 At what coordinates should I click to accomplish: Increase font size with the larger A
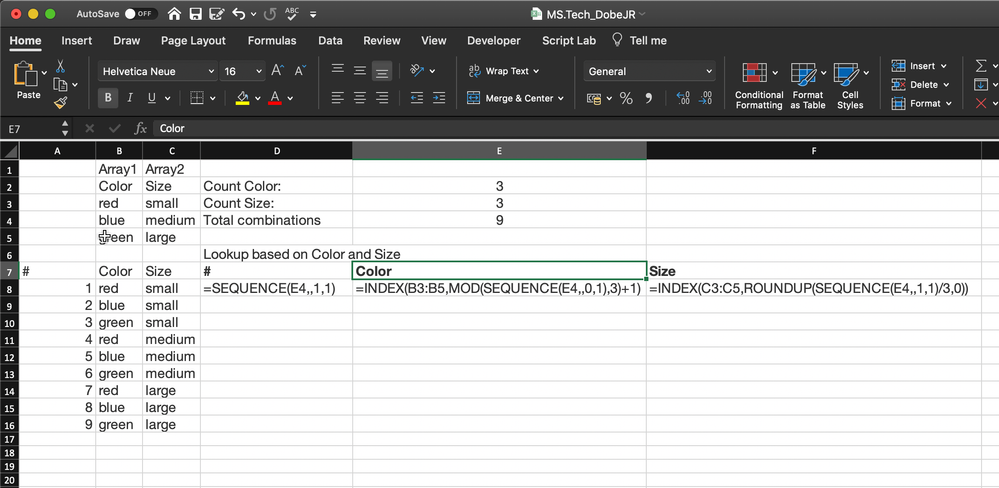277,71
